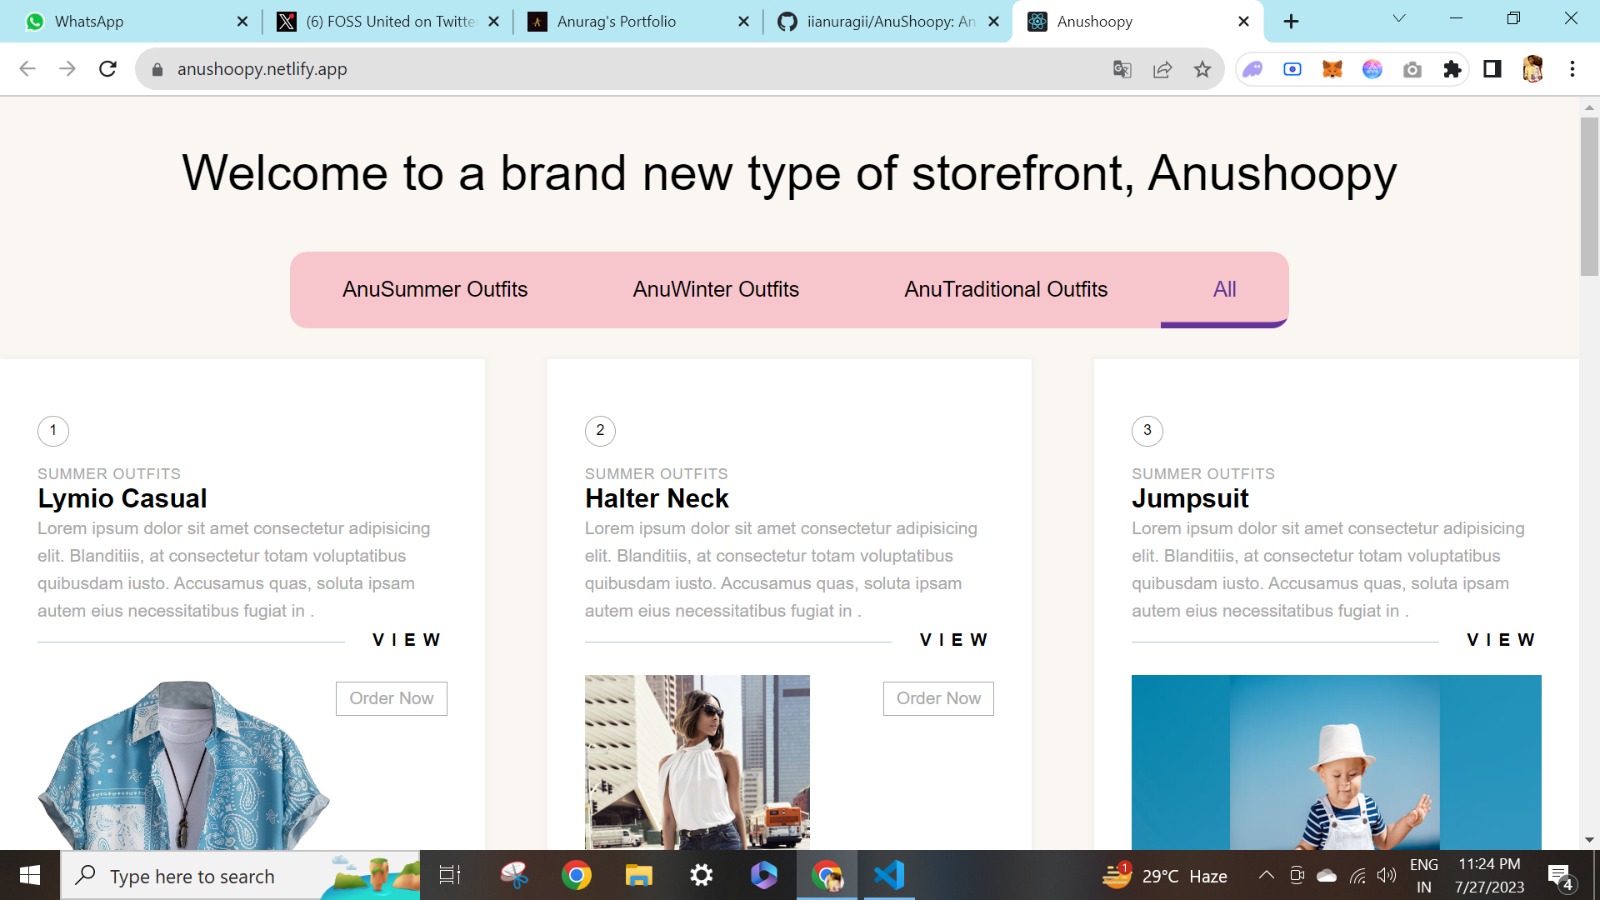
Task: Click VIEW on the Halter Neck card
Action: (x=954, y=640)
